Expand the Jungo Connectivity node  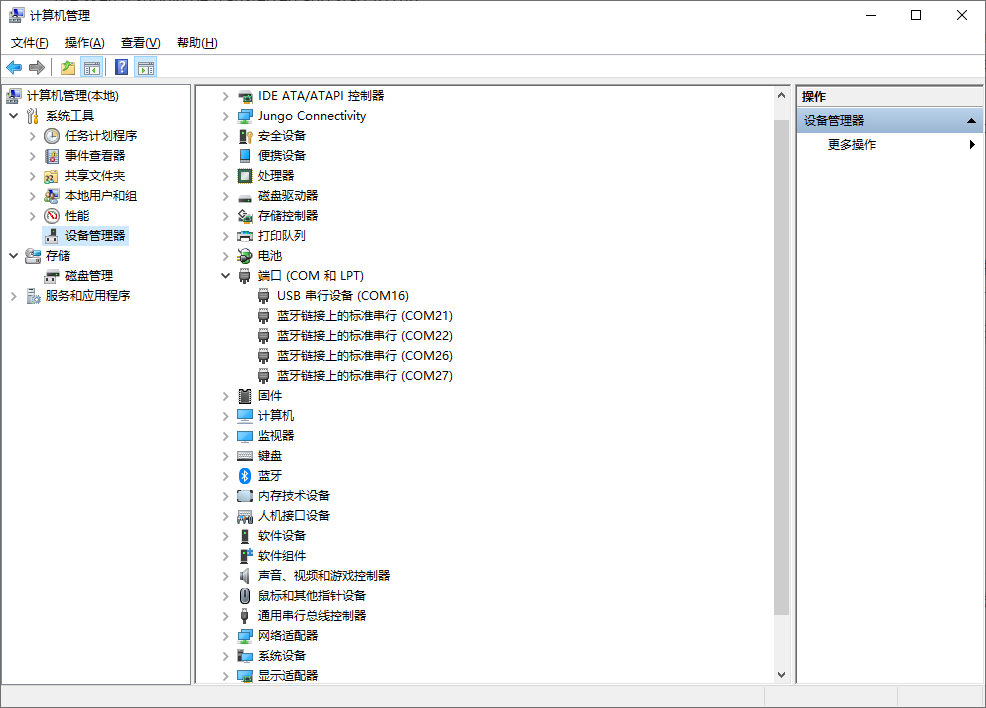click(x=226, y=116)
